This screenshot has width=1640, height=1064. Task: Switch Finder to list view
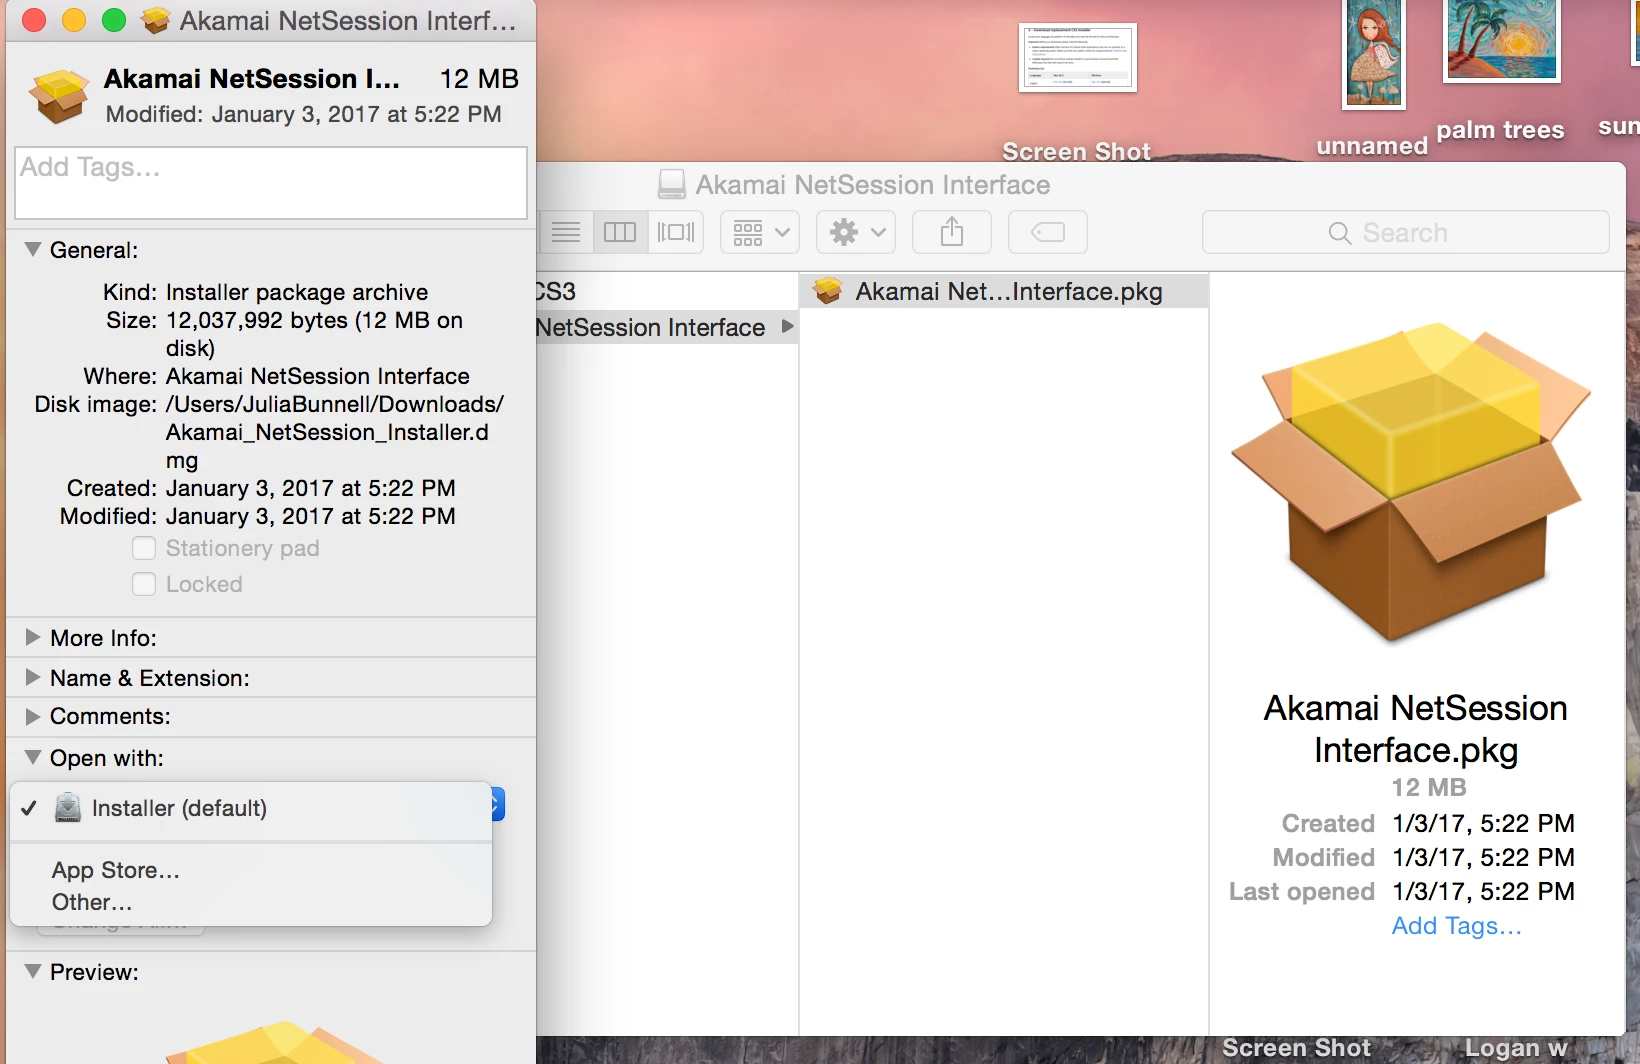point(566,232)
